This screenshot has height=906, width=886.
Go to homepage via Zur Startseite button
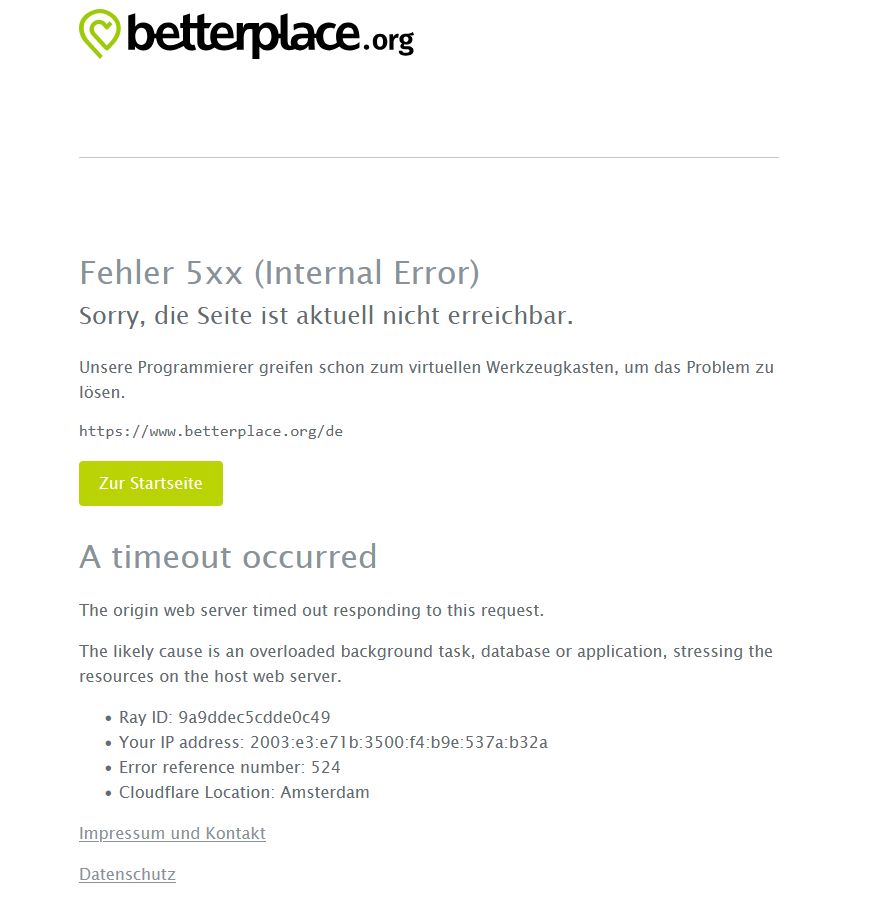pos(151,483)
